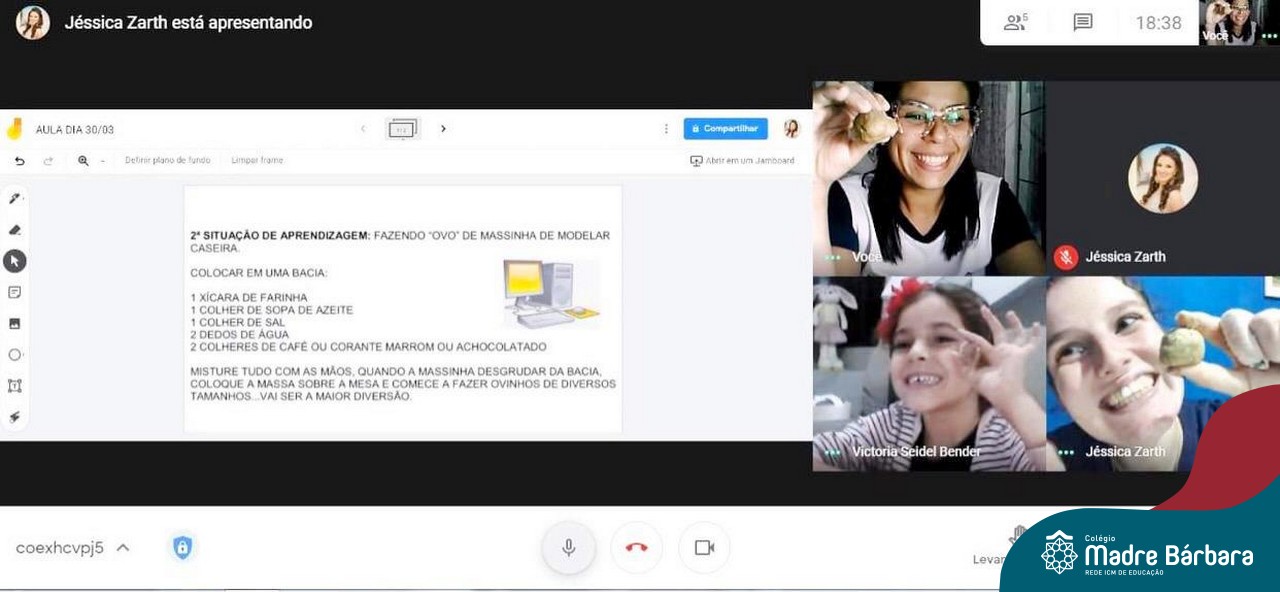
Task: Select the Text box tool
Action: [15, 386]
